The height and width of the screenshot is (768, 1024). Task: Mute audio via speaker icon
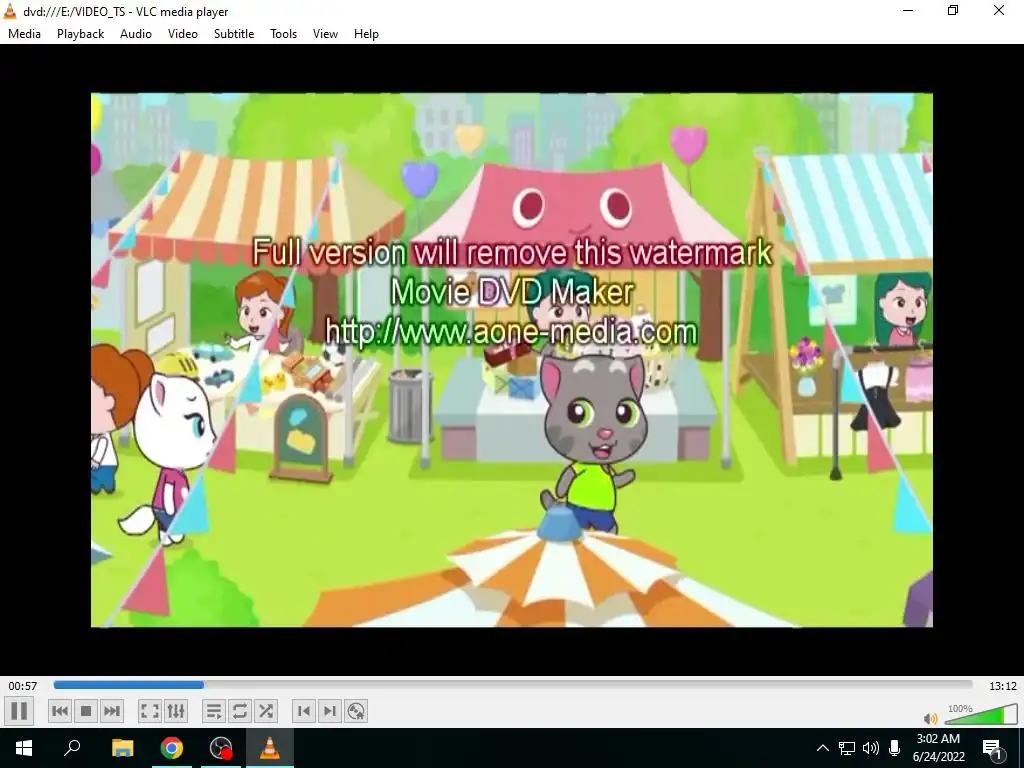coord(931,718)
